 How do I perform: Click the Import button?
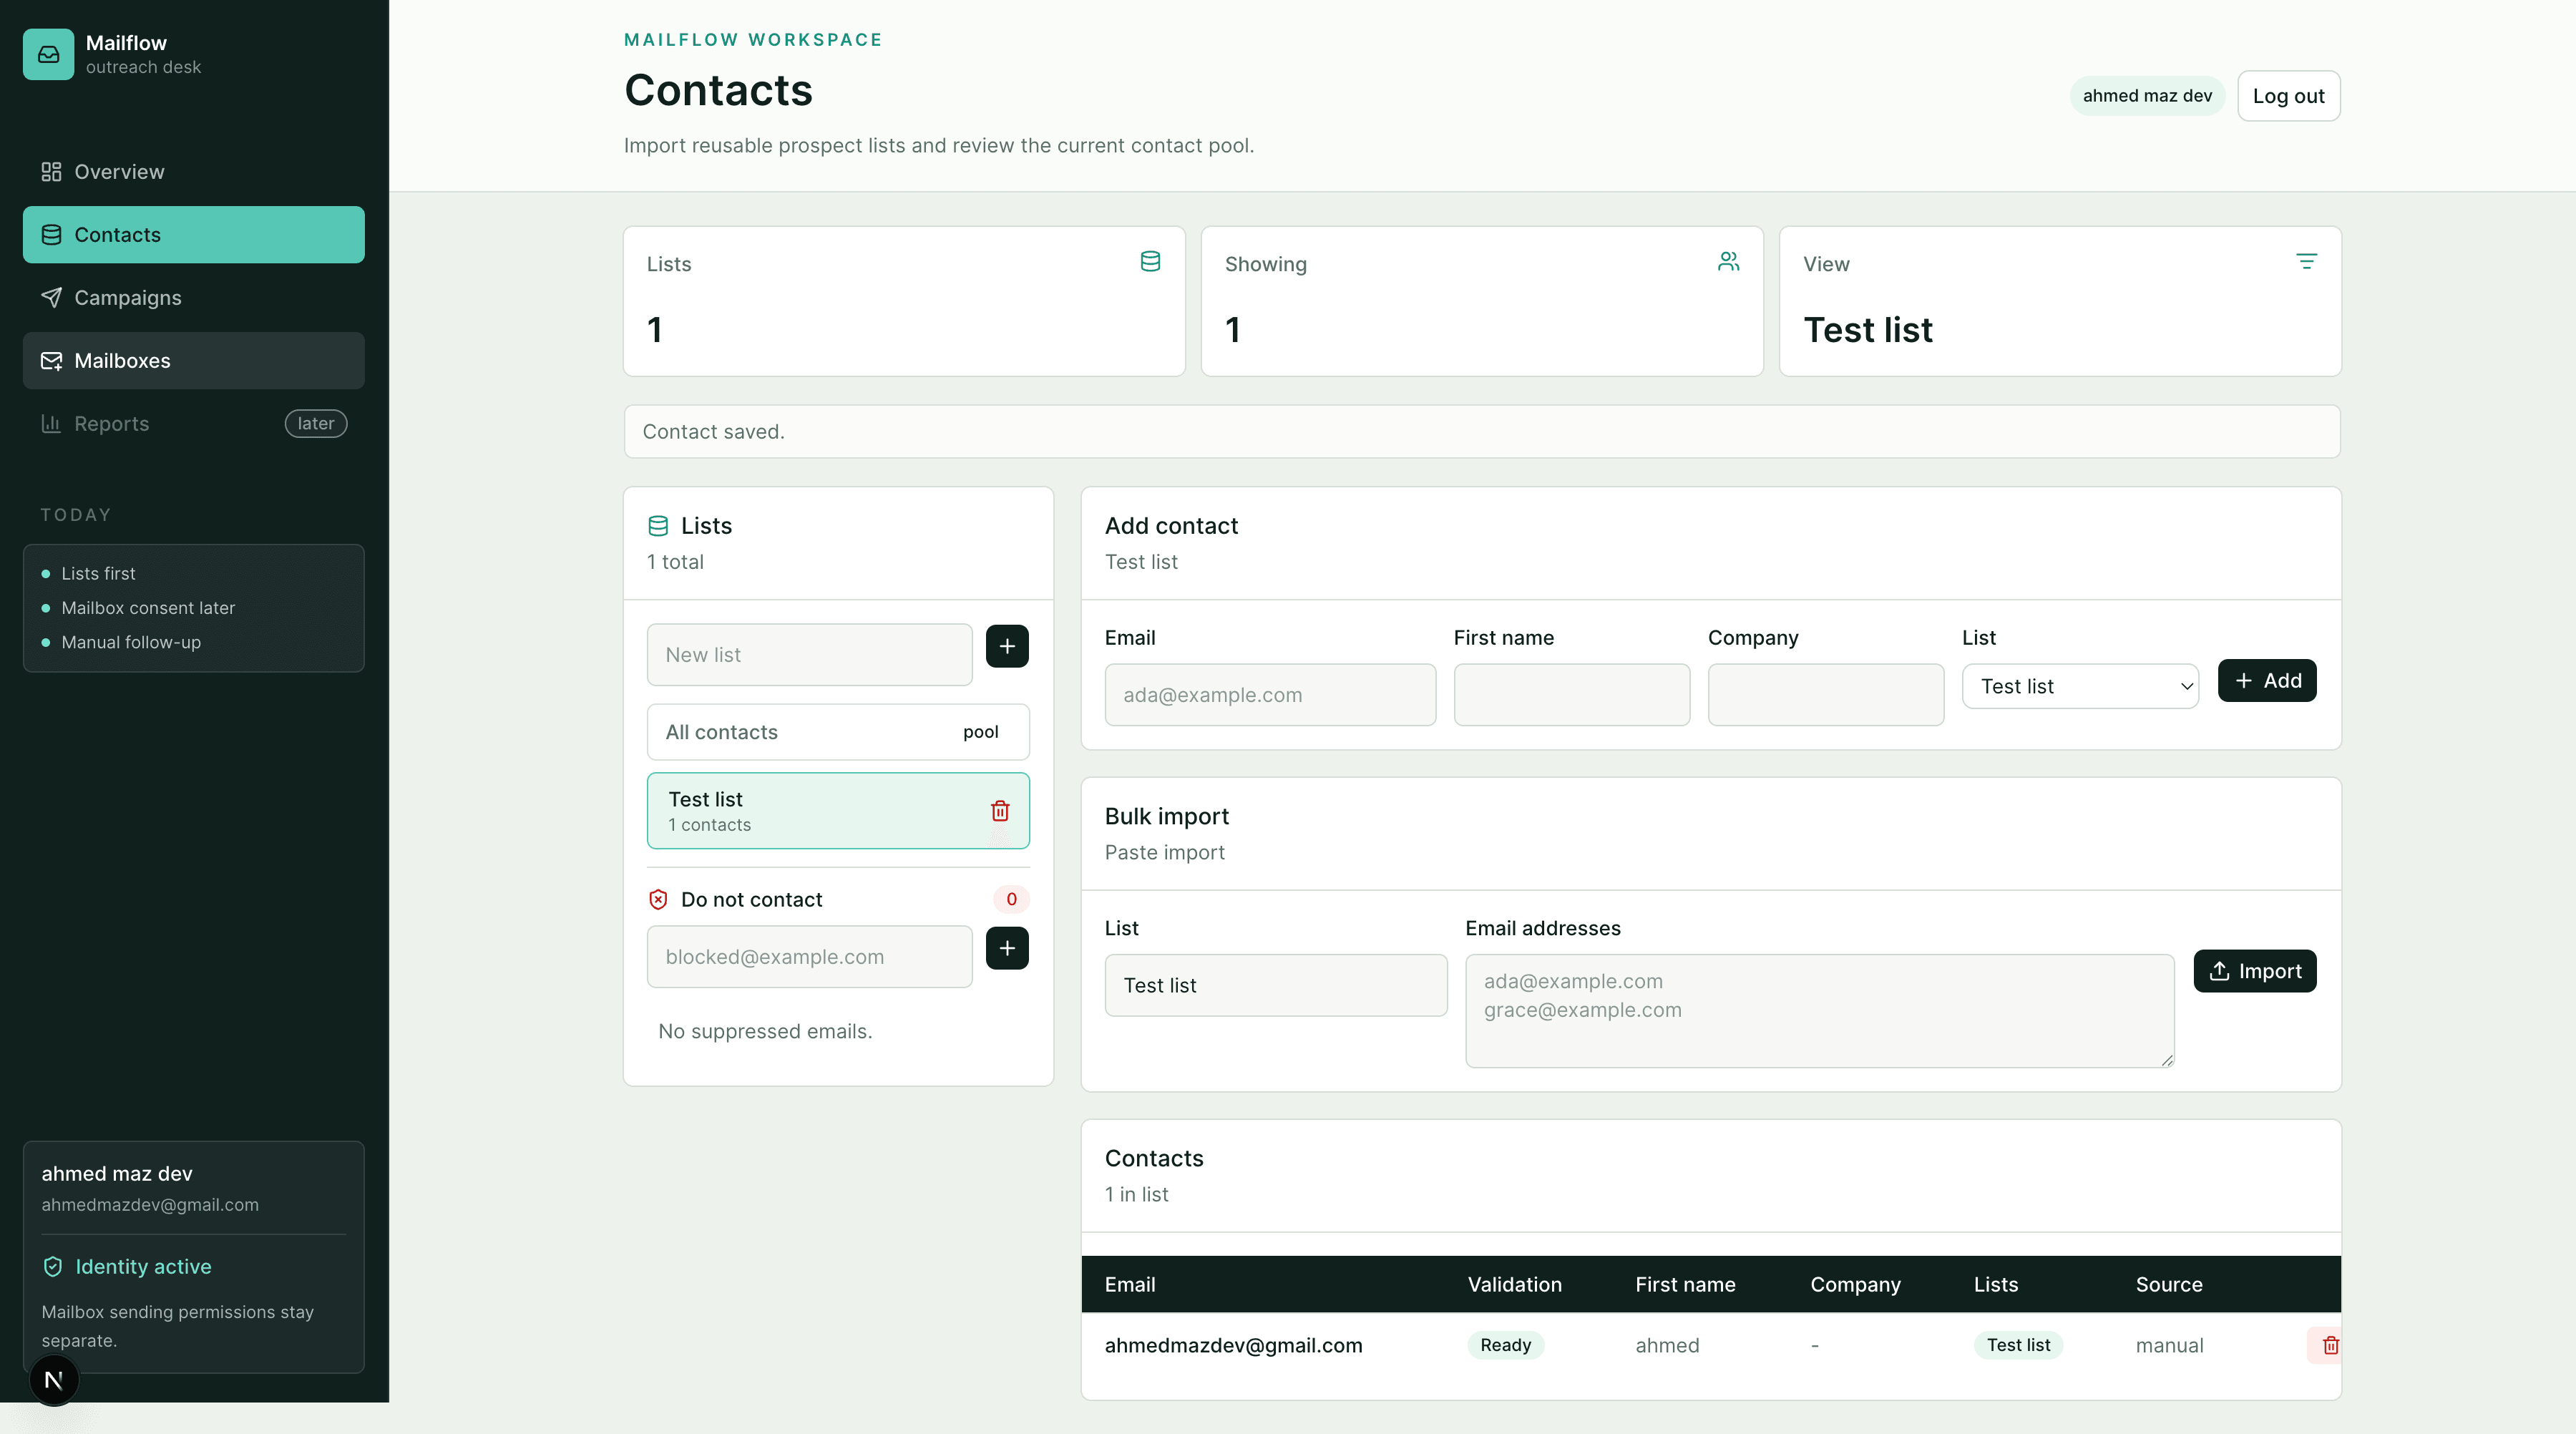(x=2255, y=971)
